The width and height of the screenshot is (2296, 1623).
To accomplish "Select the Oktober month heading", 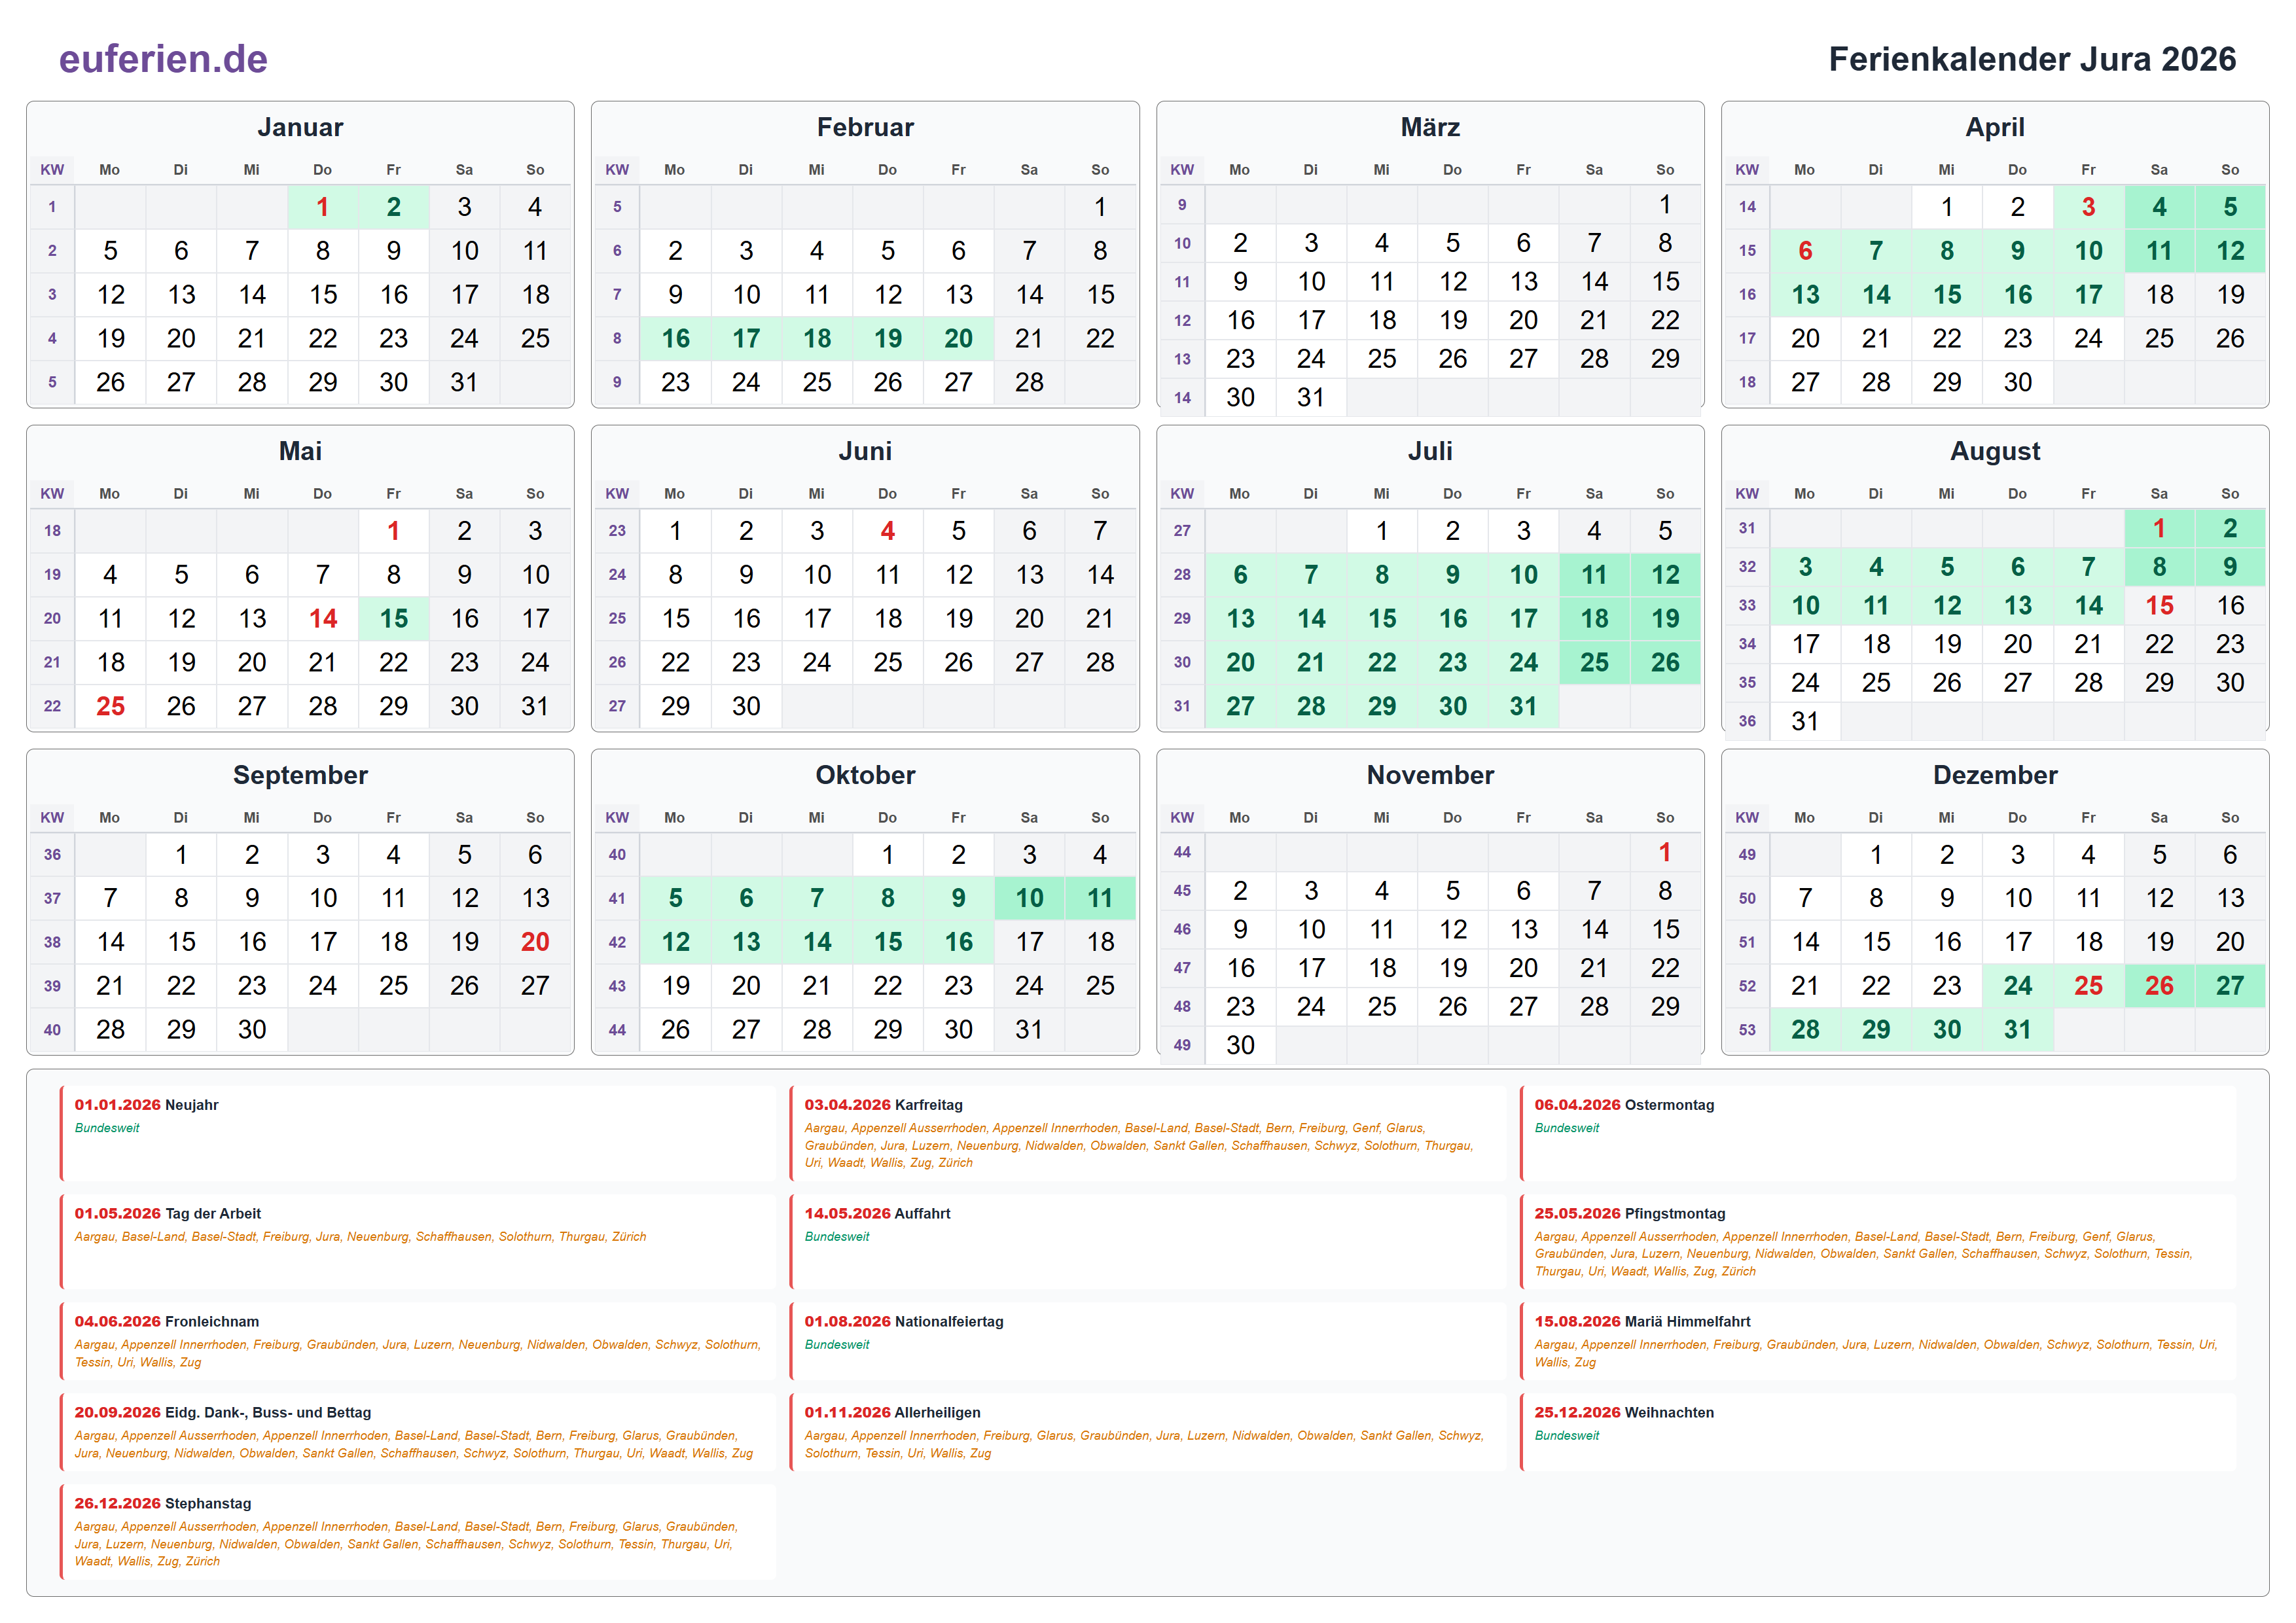I will coord(865,775).
